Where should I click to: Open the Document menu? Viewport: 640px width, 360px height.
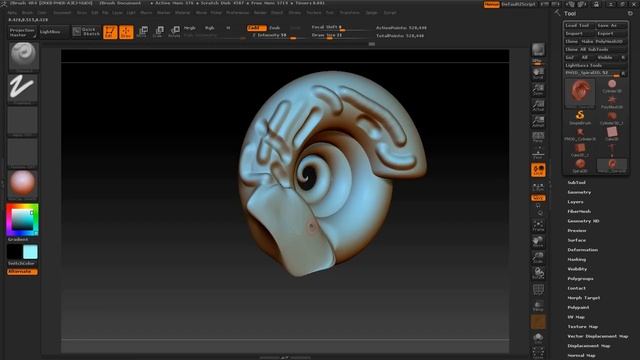point(62,13)
